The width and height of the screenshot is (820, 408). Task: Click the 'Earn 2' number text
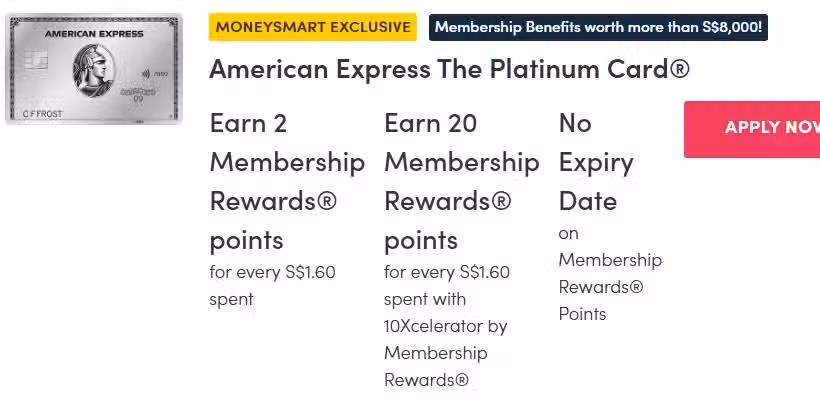248,123
